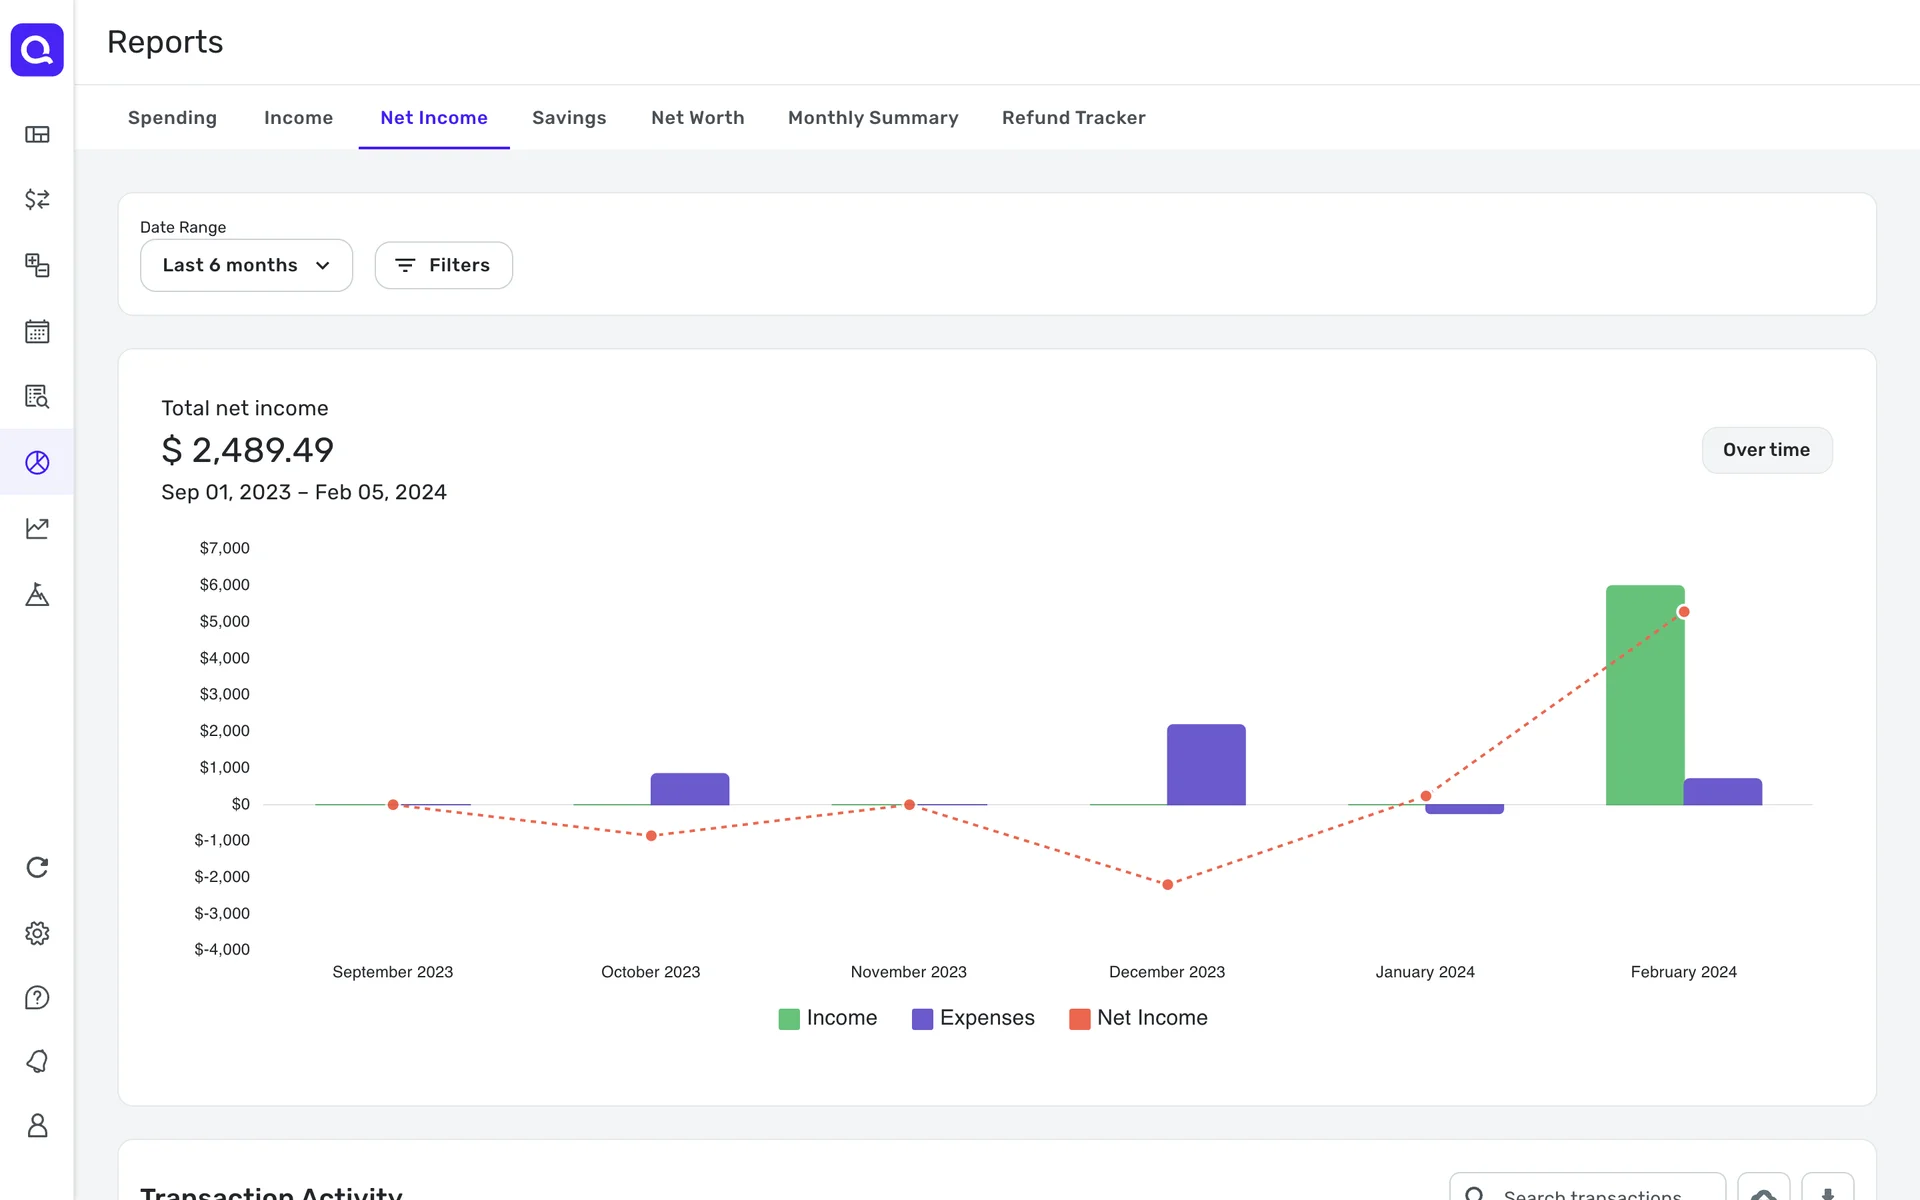1920x1200 pixels.
Task: Open the dashboard icon in sidebar
Action: click(x=37, y=134)
